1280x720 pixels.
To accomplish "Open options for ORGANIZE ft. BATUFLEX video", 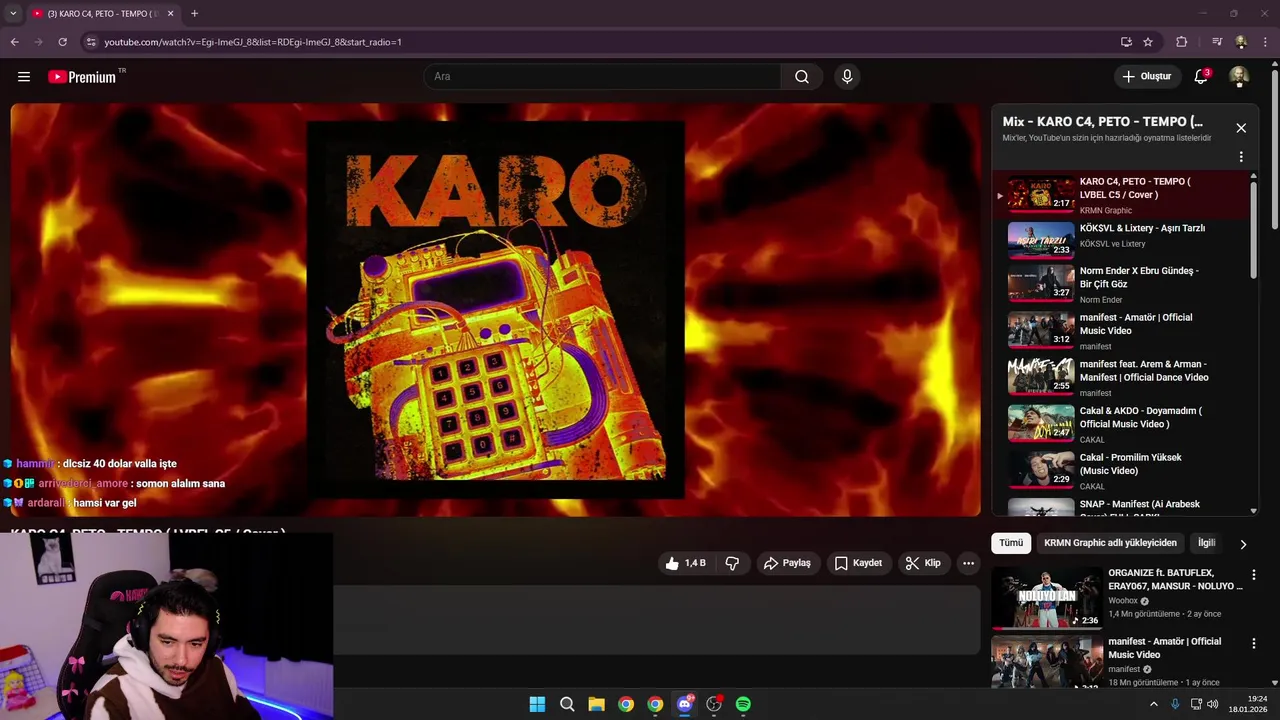I will (x=1254, y=575).
